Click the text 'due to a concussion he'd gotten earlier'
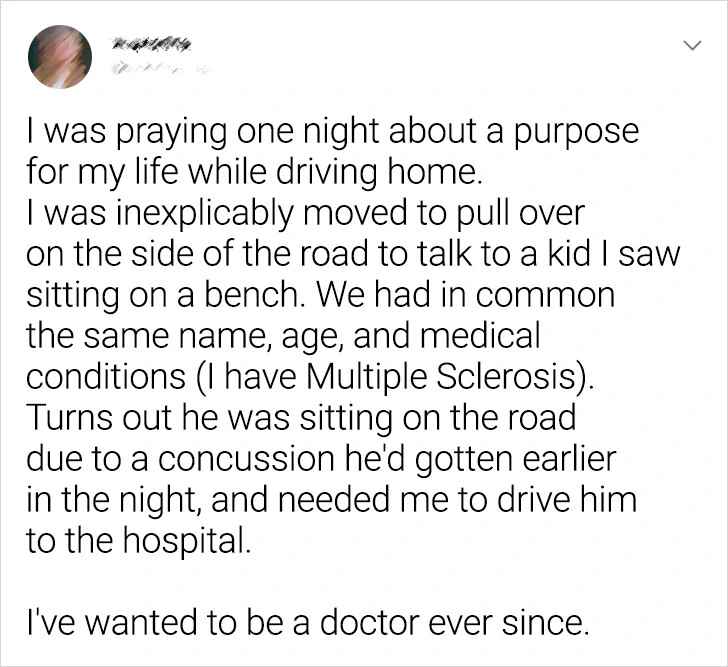Image resolution: width=728 pixels, height=667 pixels. pyautogui.click(x=320, y=459)
